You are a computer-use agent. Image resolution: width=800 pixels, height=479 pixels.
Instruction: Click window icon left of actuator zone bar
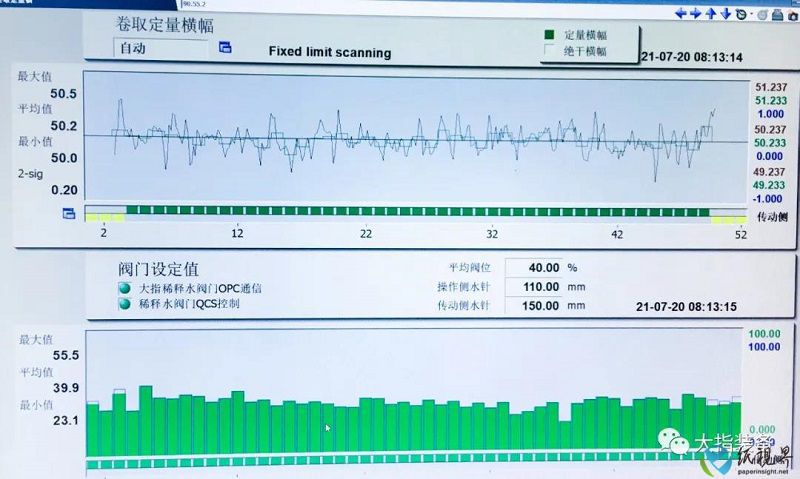pos(69,213)
